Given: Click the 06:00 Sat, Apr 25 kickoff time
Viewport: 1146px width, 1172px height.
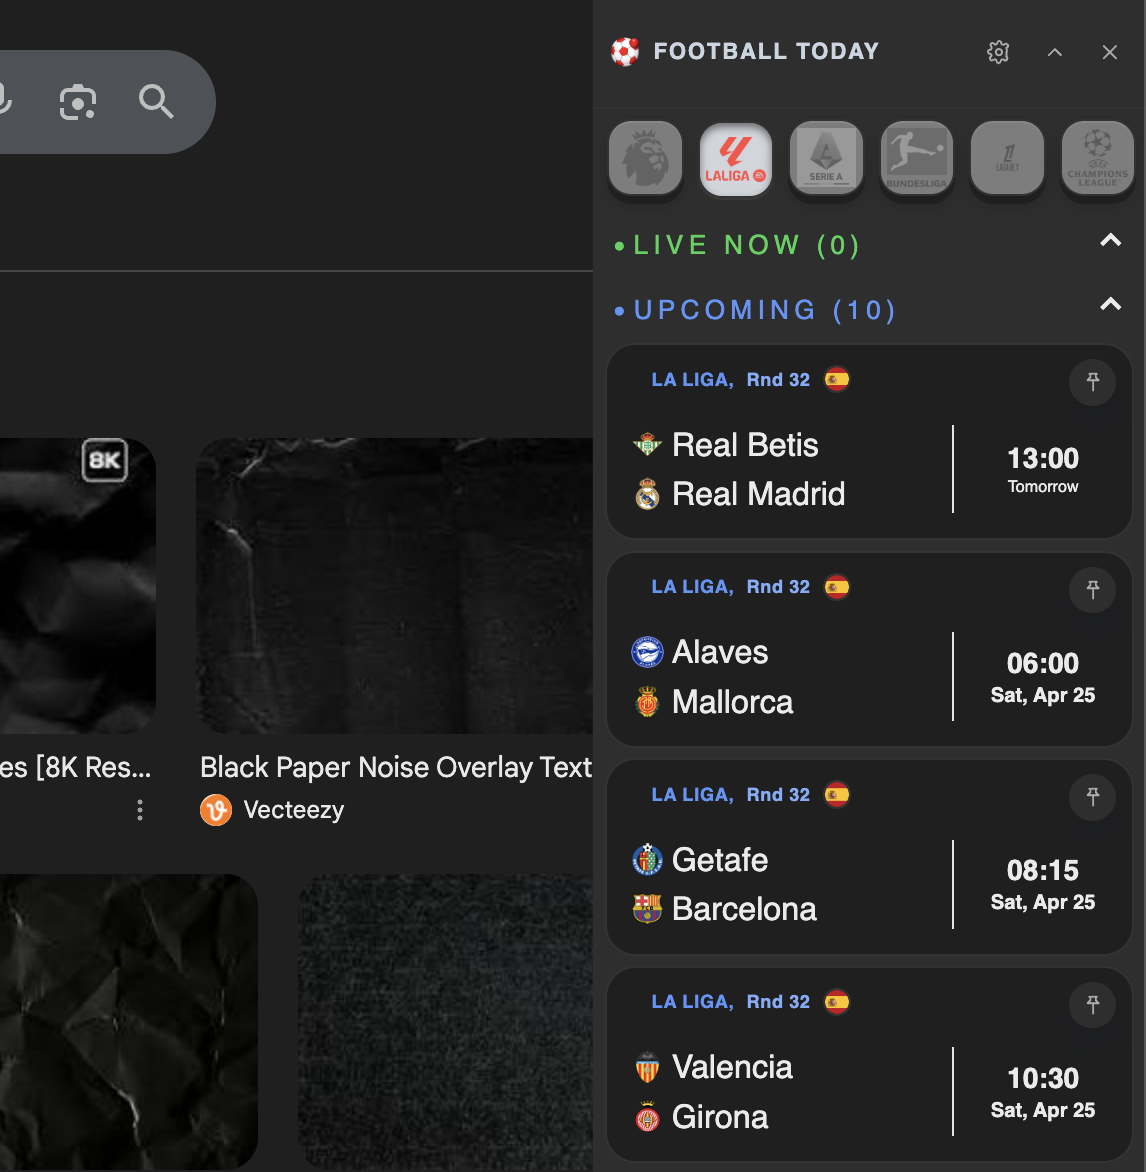Looking at the screenshot, I should coord(1043,677).
